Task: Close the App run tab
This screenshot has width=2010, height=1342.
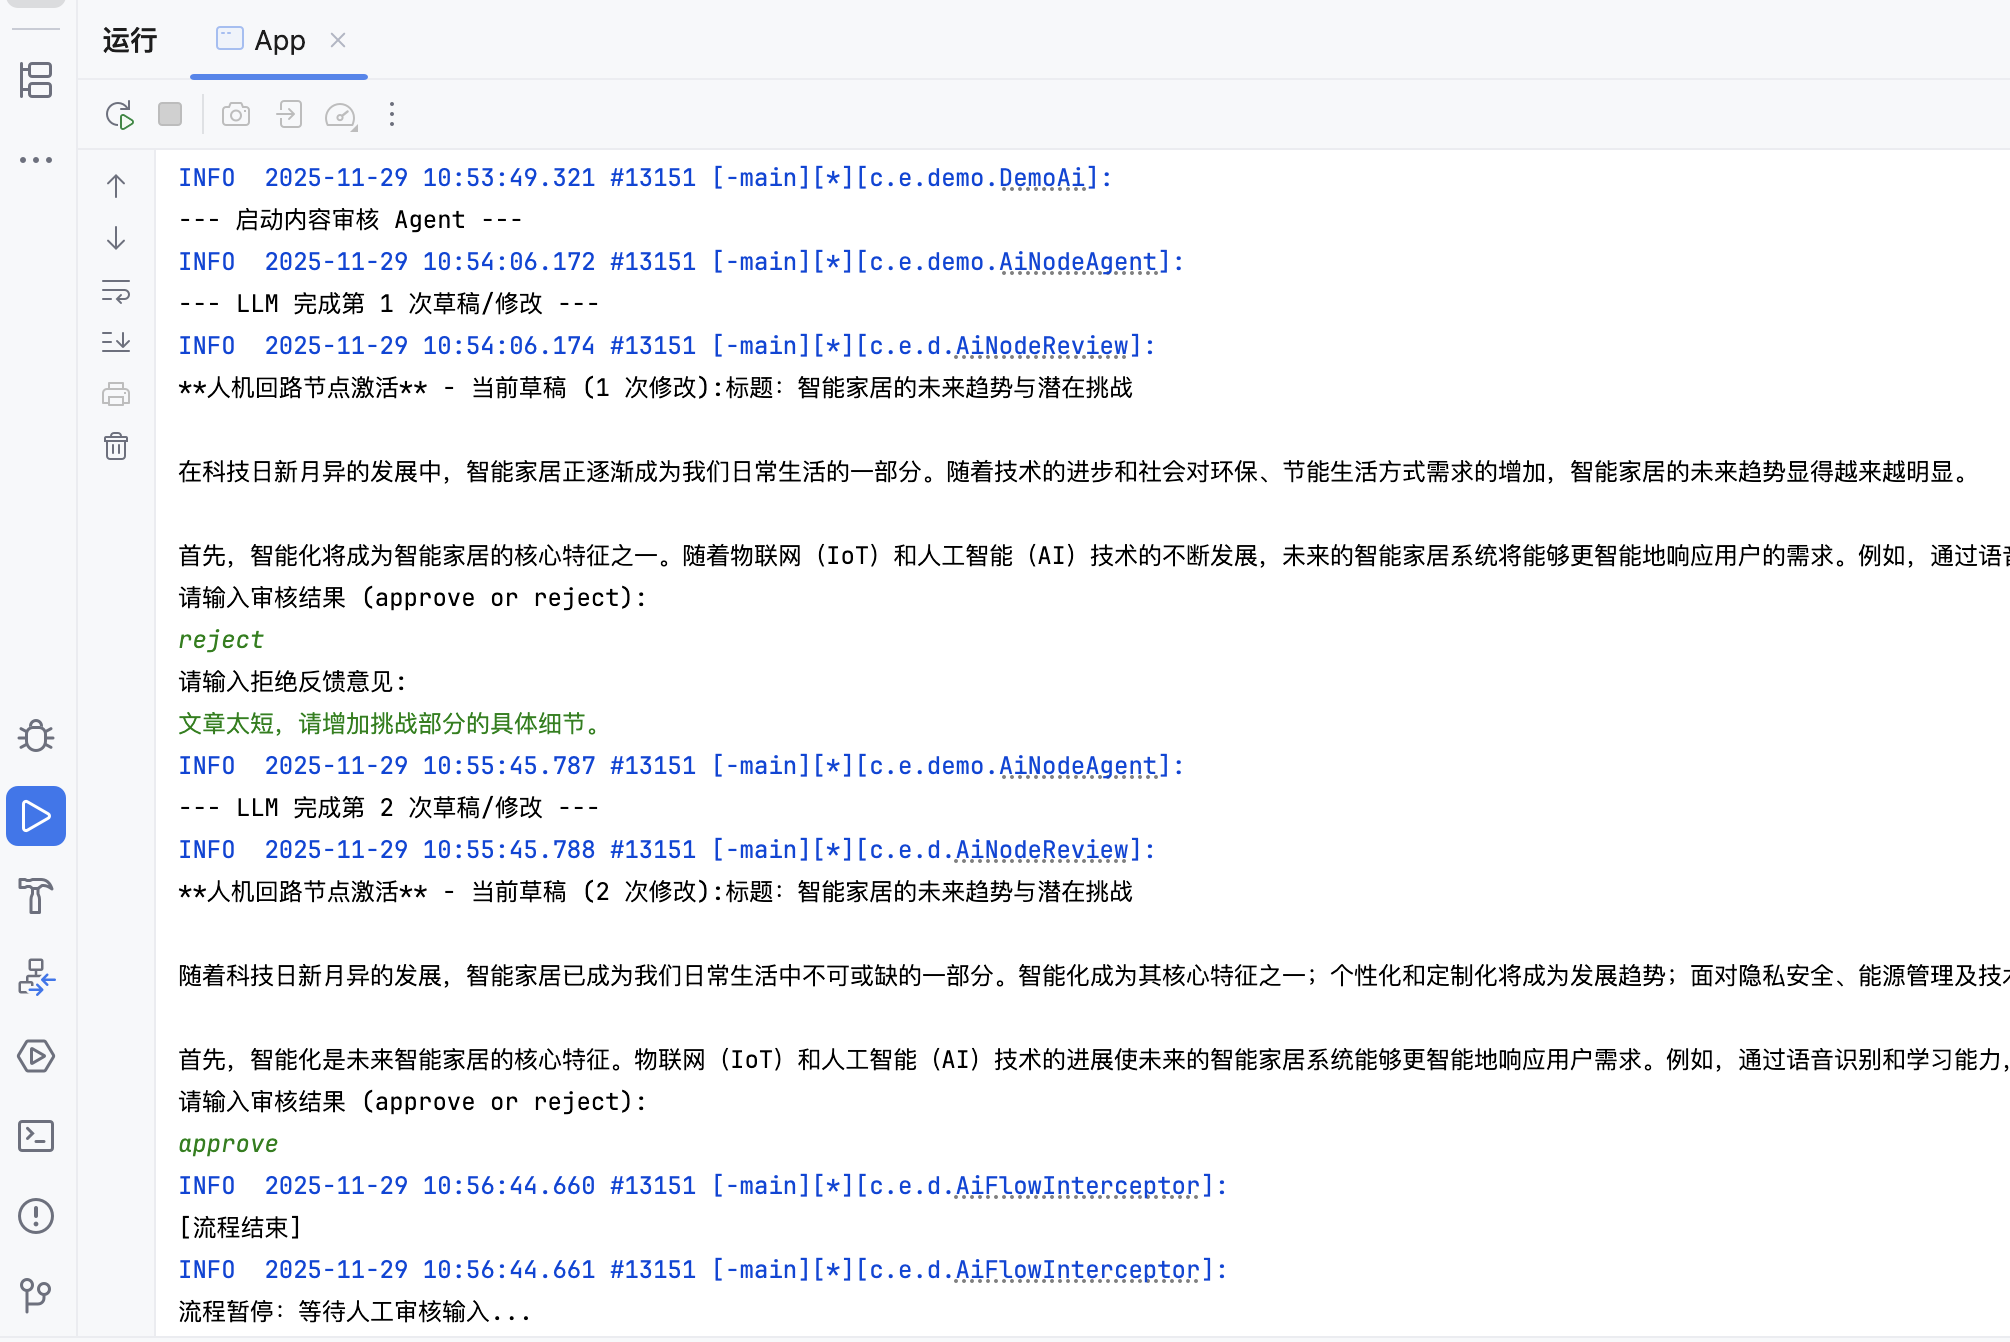Action: tap(338, 40)
